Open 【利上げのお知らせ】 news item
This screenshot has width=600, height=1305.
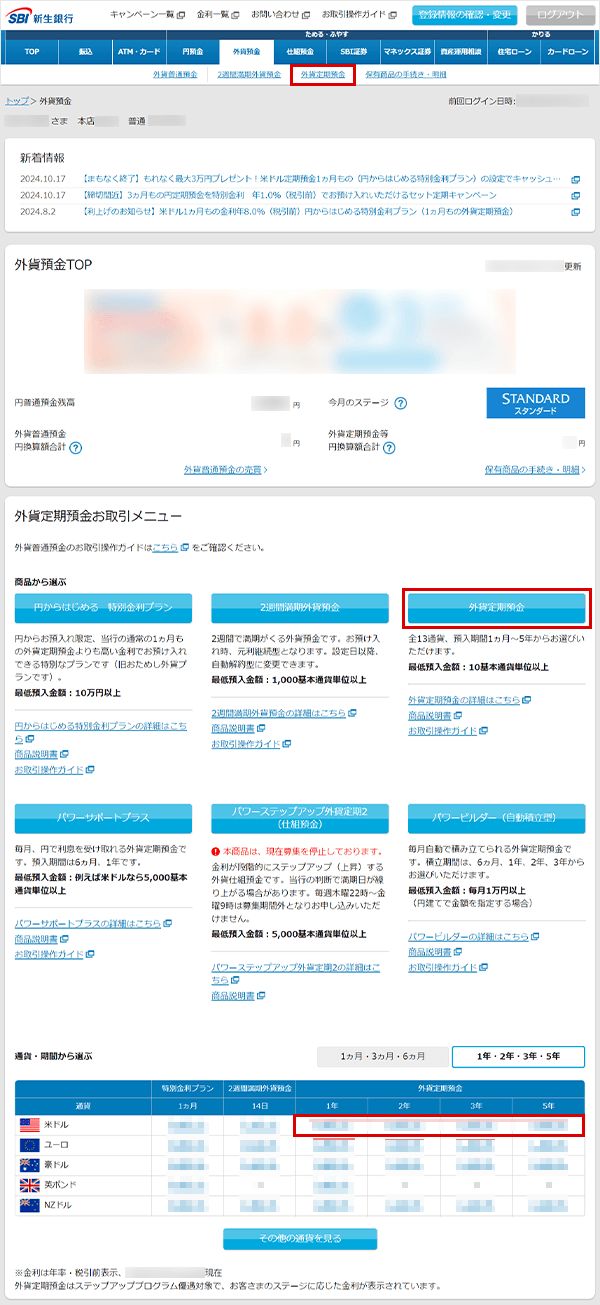(298, 212)
